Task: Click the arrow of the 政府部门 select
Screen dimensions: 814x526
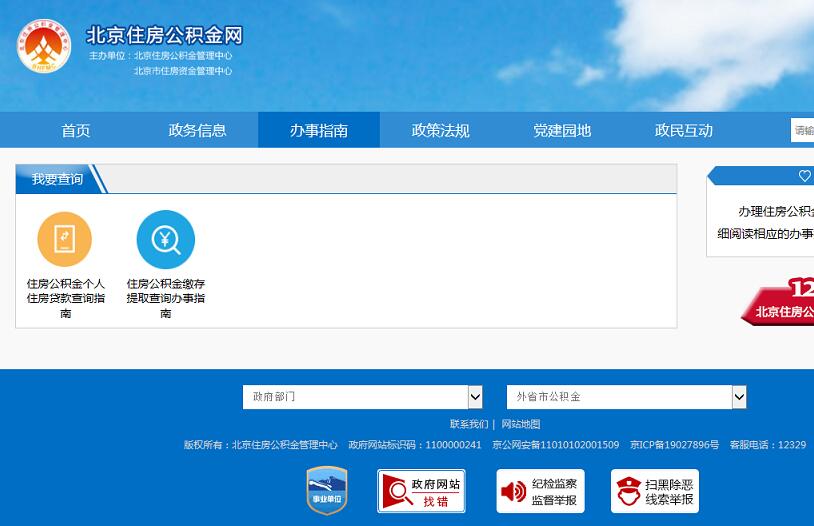Action: 475,397
